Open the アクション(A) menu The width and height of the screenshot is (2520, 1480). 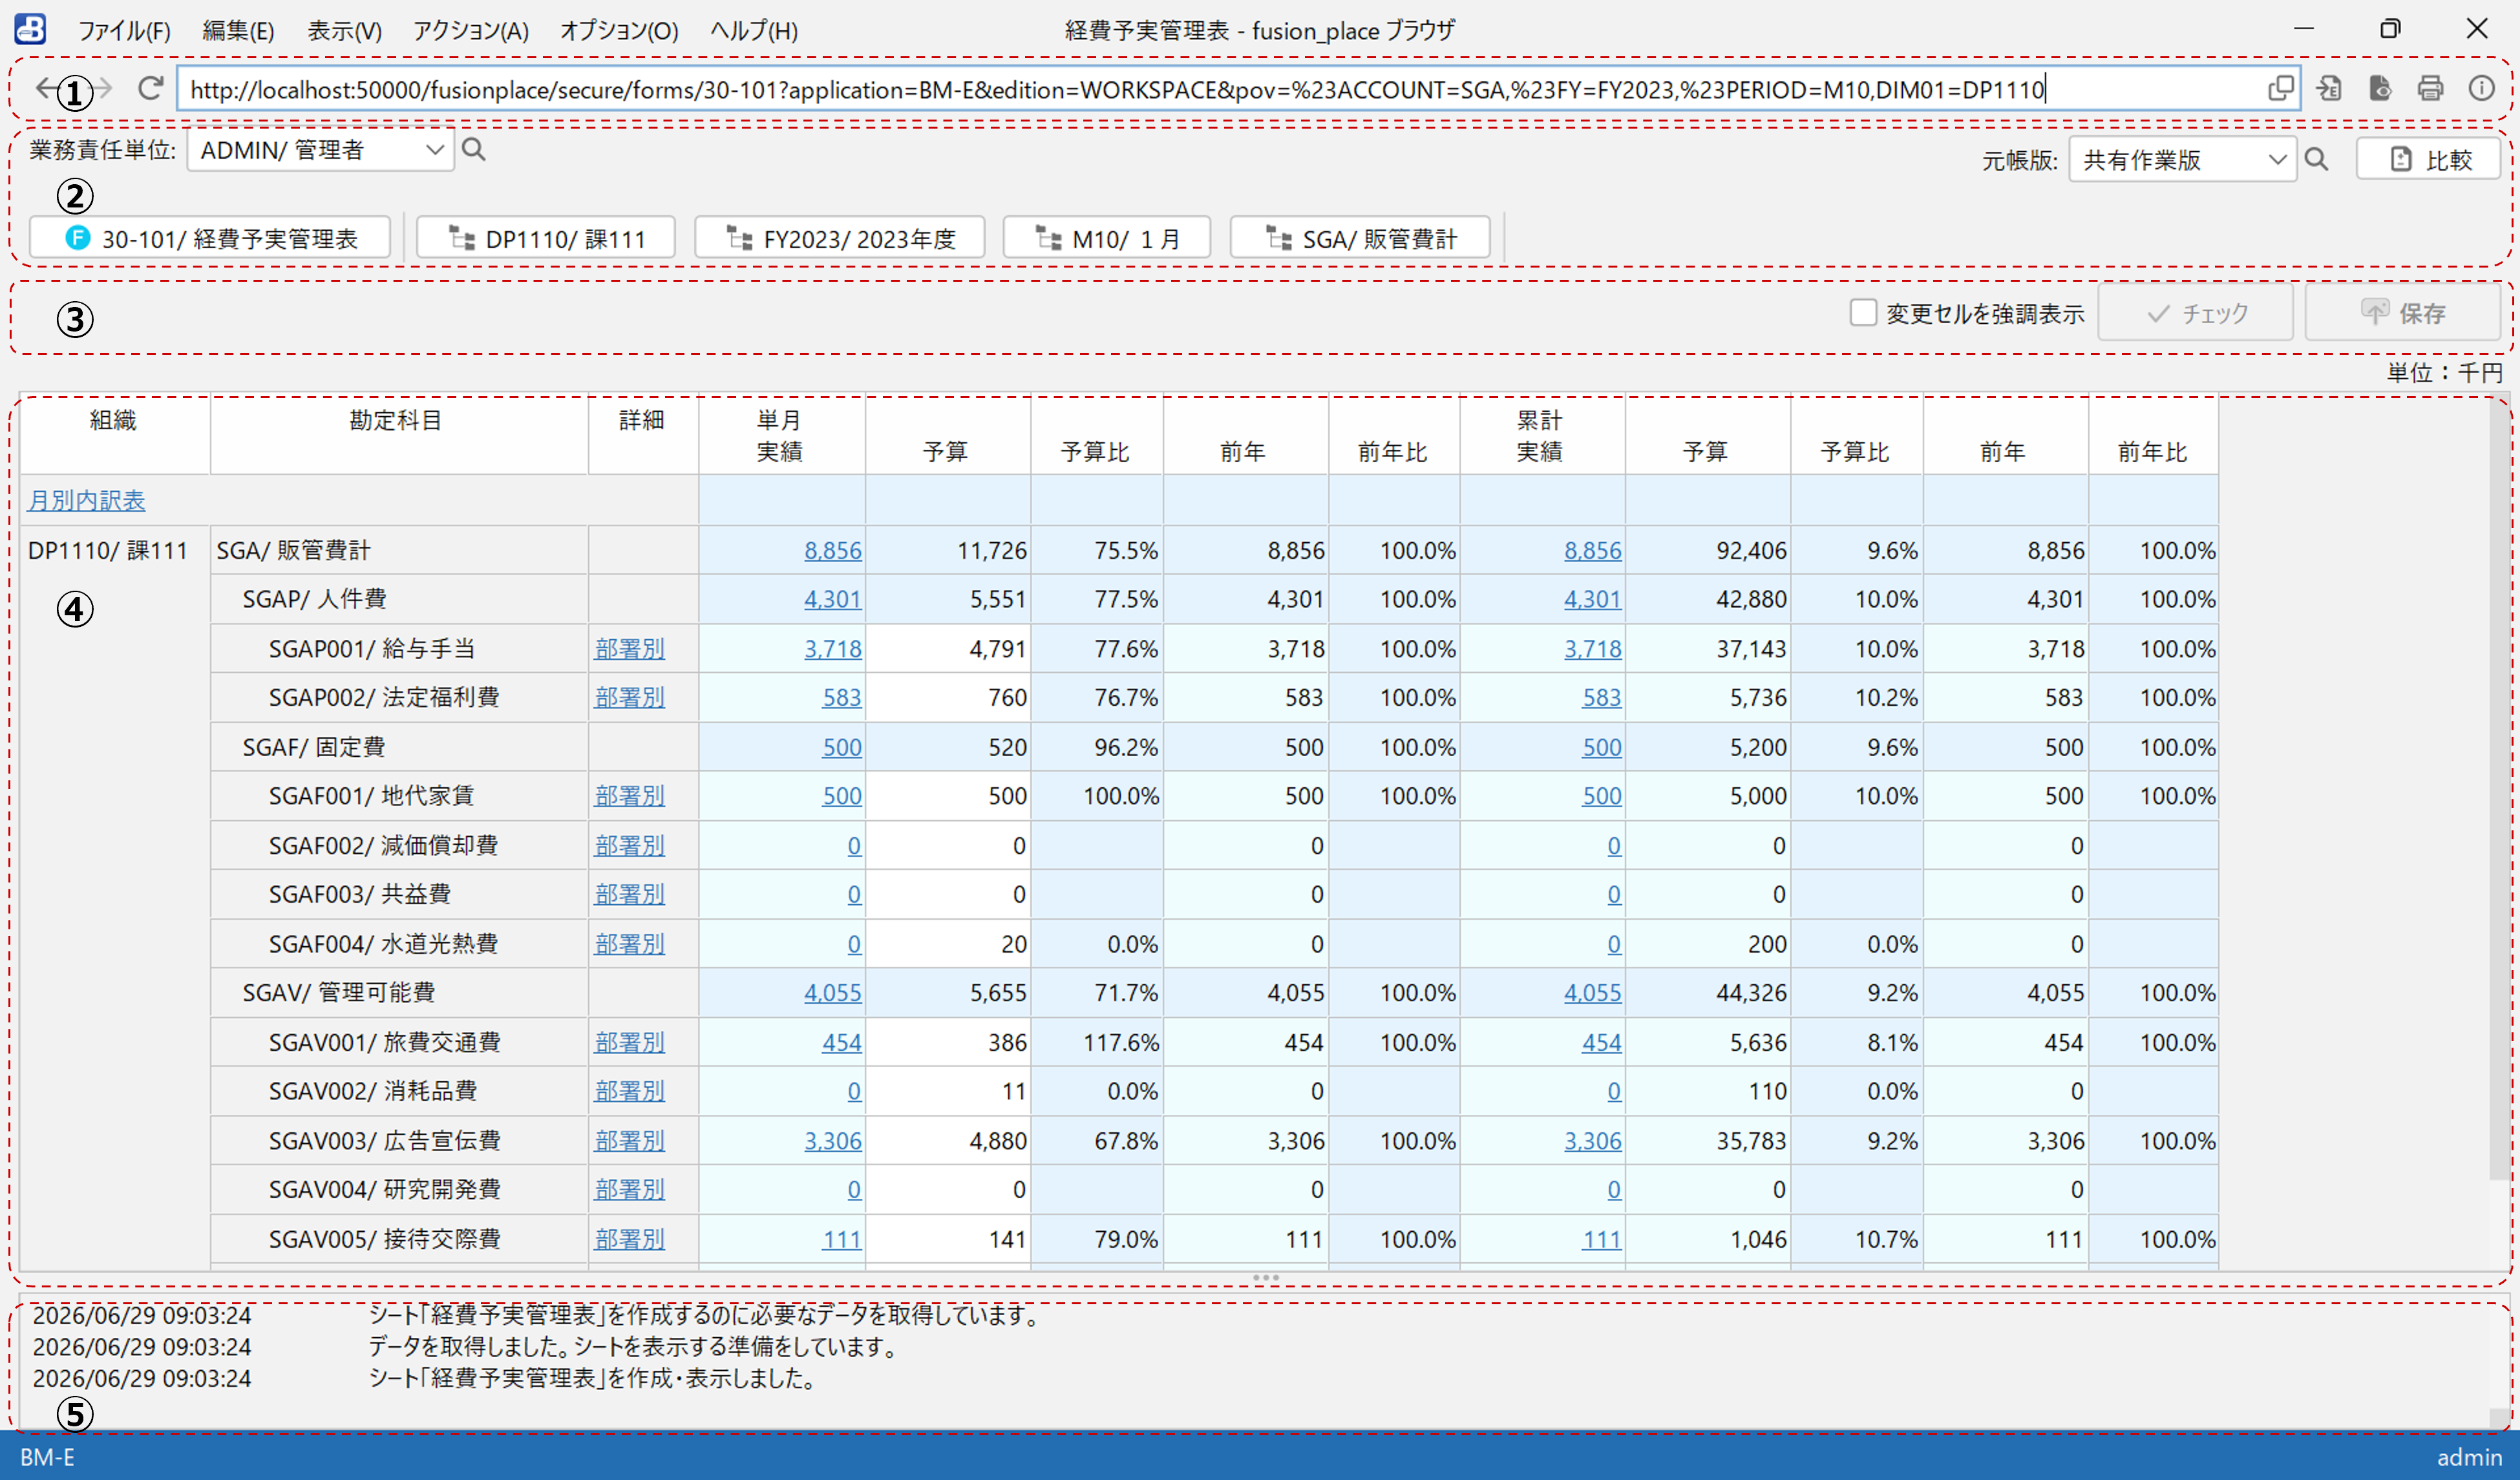pos(471,30)
